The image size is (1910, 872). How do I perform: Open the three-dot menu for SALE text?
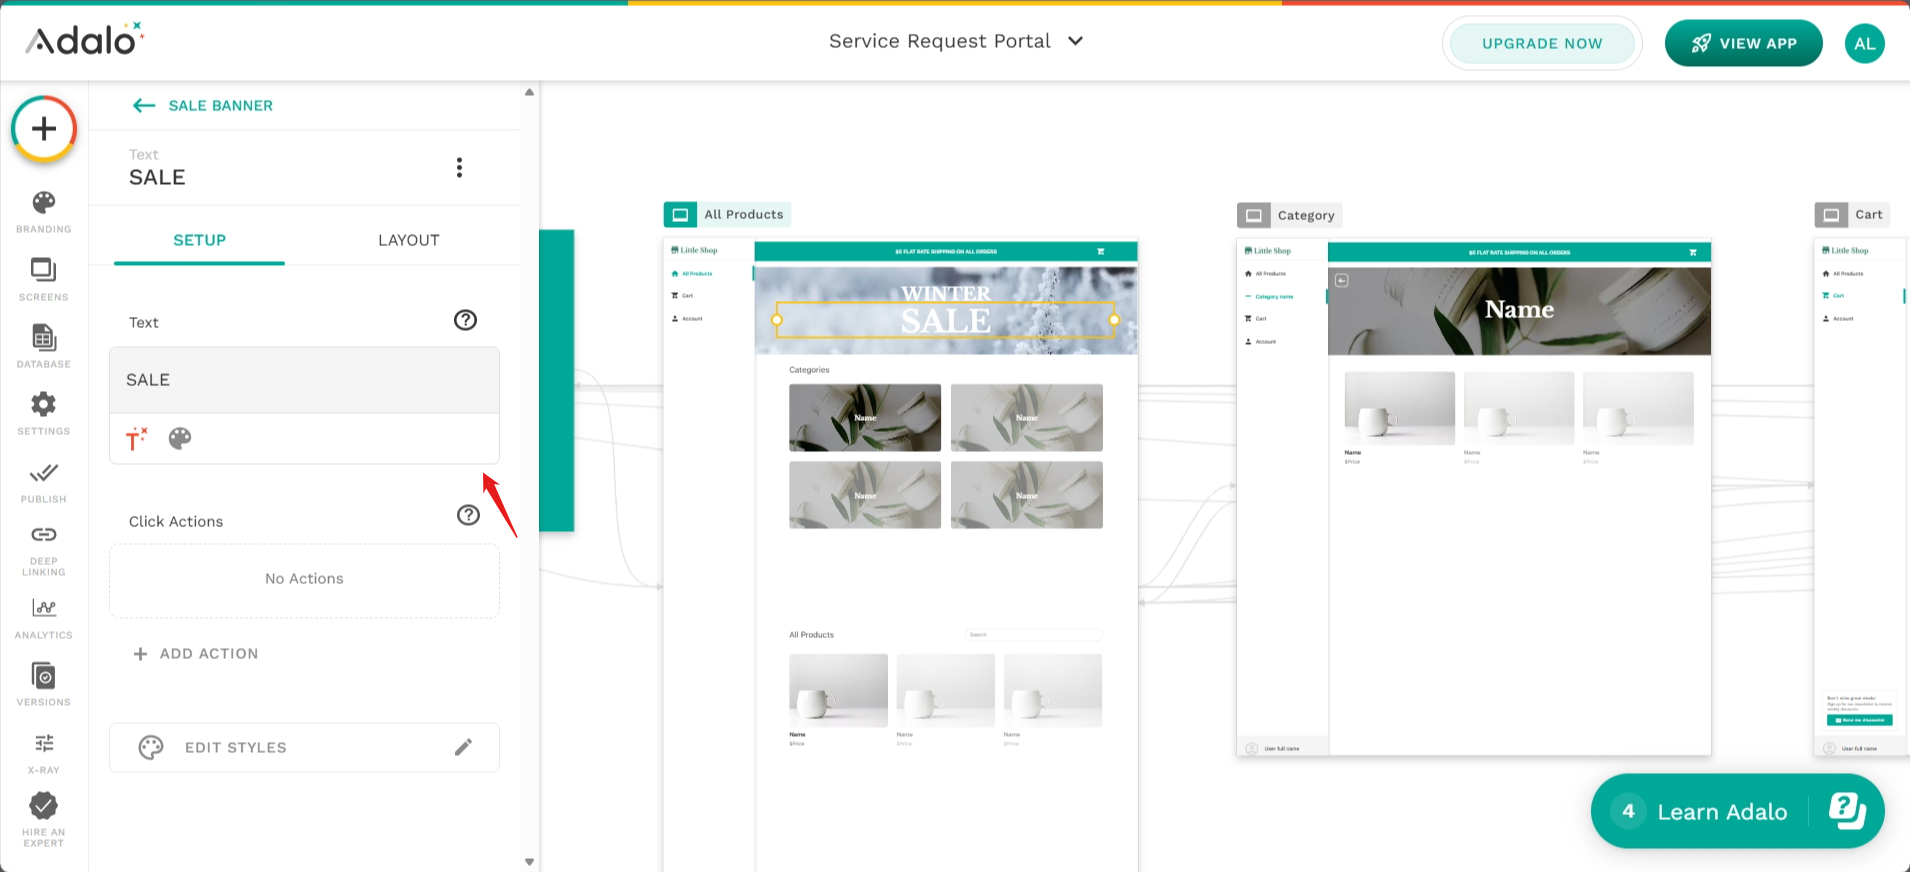click(x=459, y=168)
